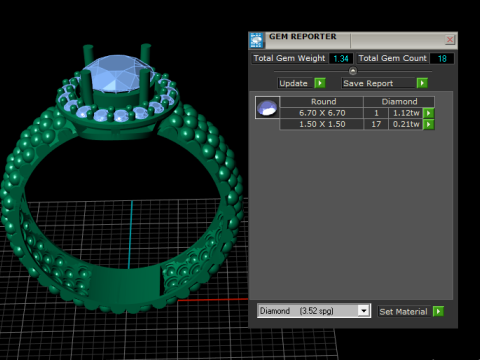Collapse the panel with the round arrow handle
Screen dimensions: 480x360
click(x=353, y=71)
